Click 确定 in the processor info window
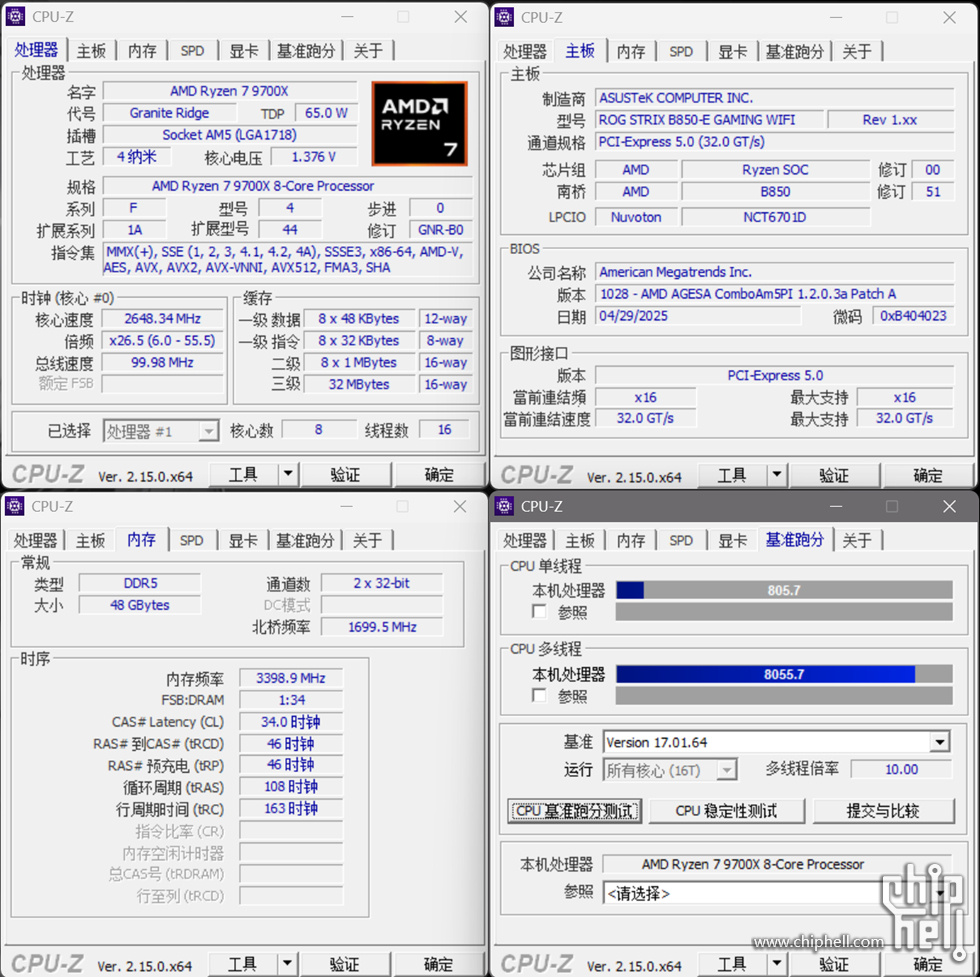Viewport: 980px width, 977px height. point(439,474)
